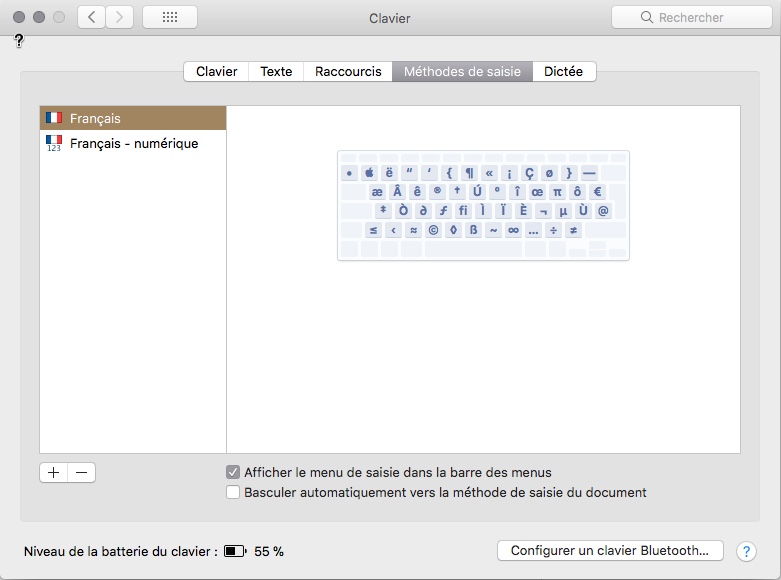Click the French flag icon beside Français
Viewport: 781px width, 580px height.
pyautogui.click(x=54, y=118)
